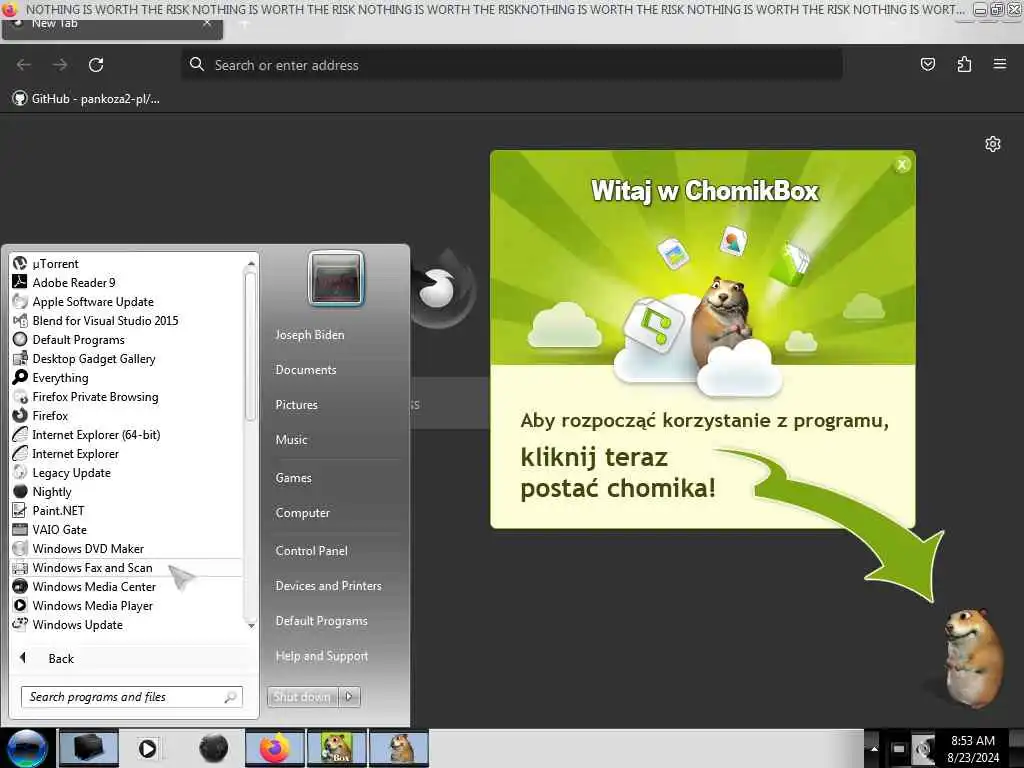
Task: Switch to Firefox on the taskbar
Action: [275, 748]
